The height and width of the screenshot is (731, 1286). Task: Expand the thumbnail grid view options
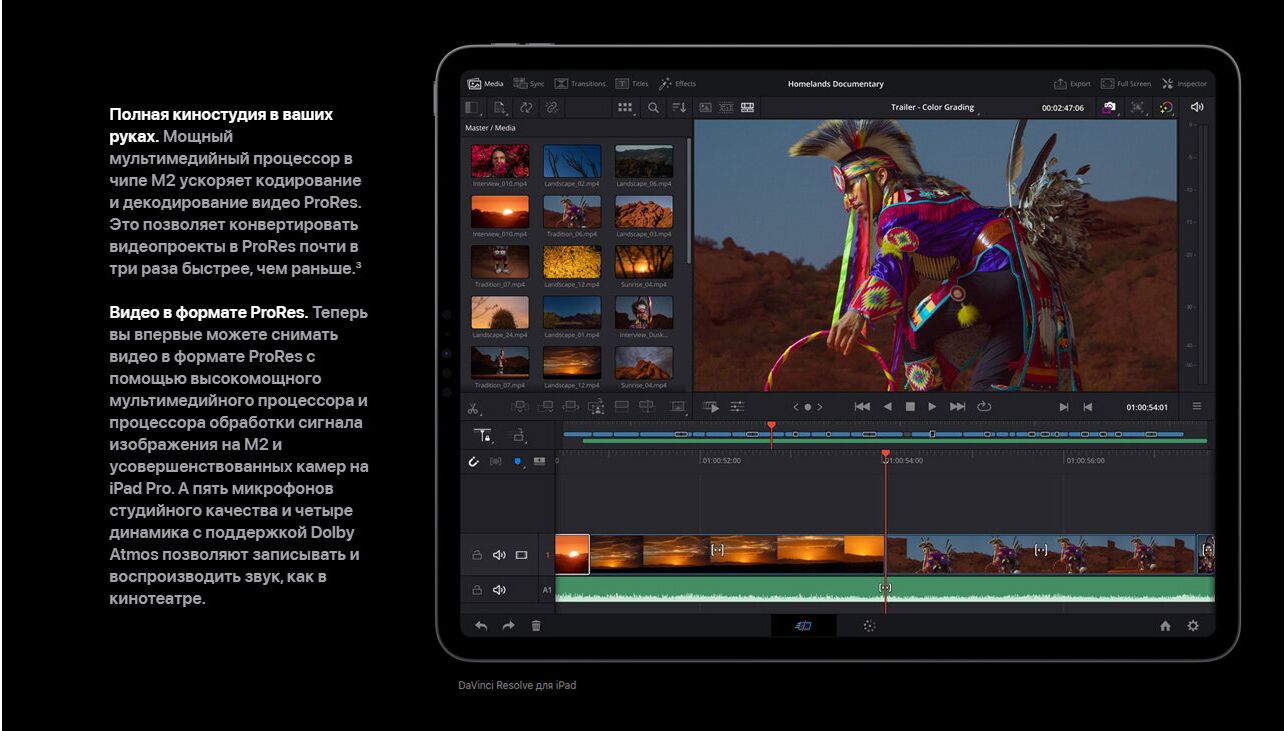click(626, 108)
